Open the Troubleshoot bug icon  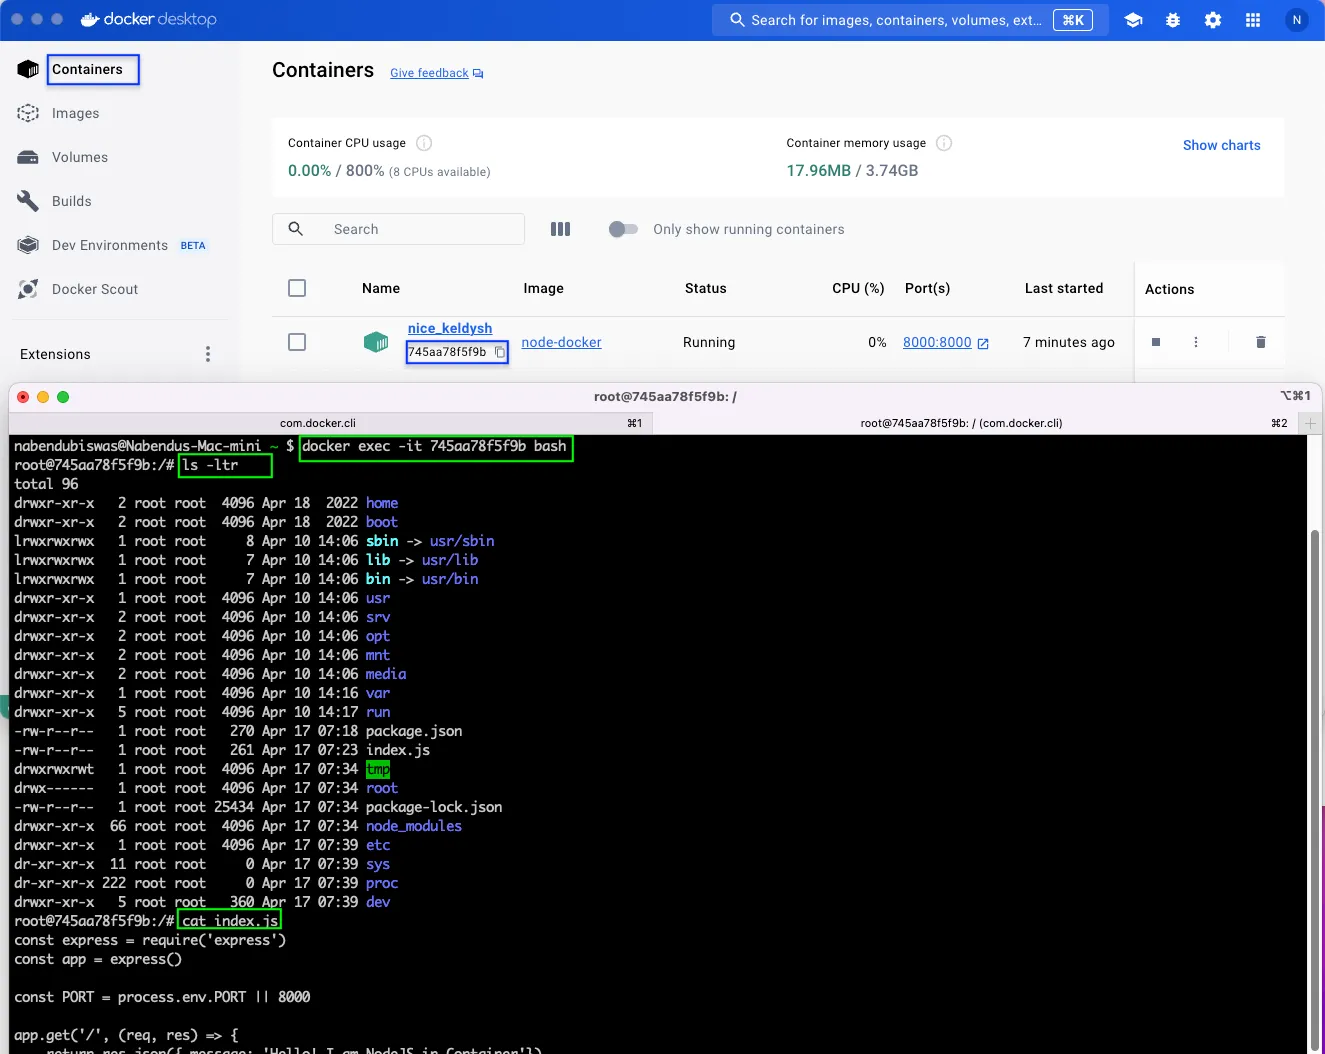(1173, 20)
